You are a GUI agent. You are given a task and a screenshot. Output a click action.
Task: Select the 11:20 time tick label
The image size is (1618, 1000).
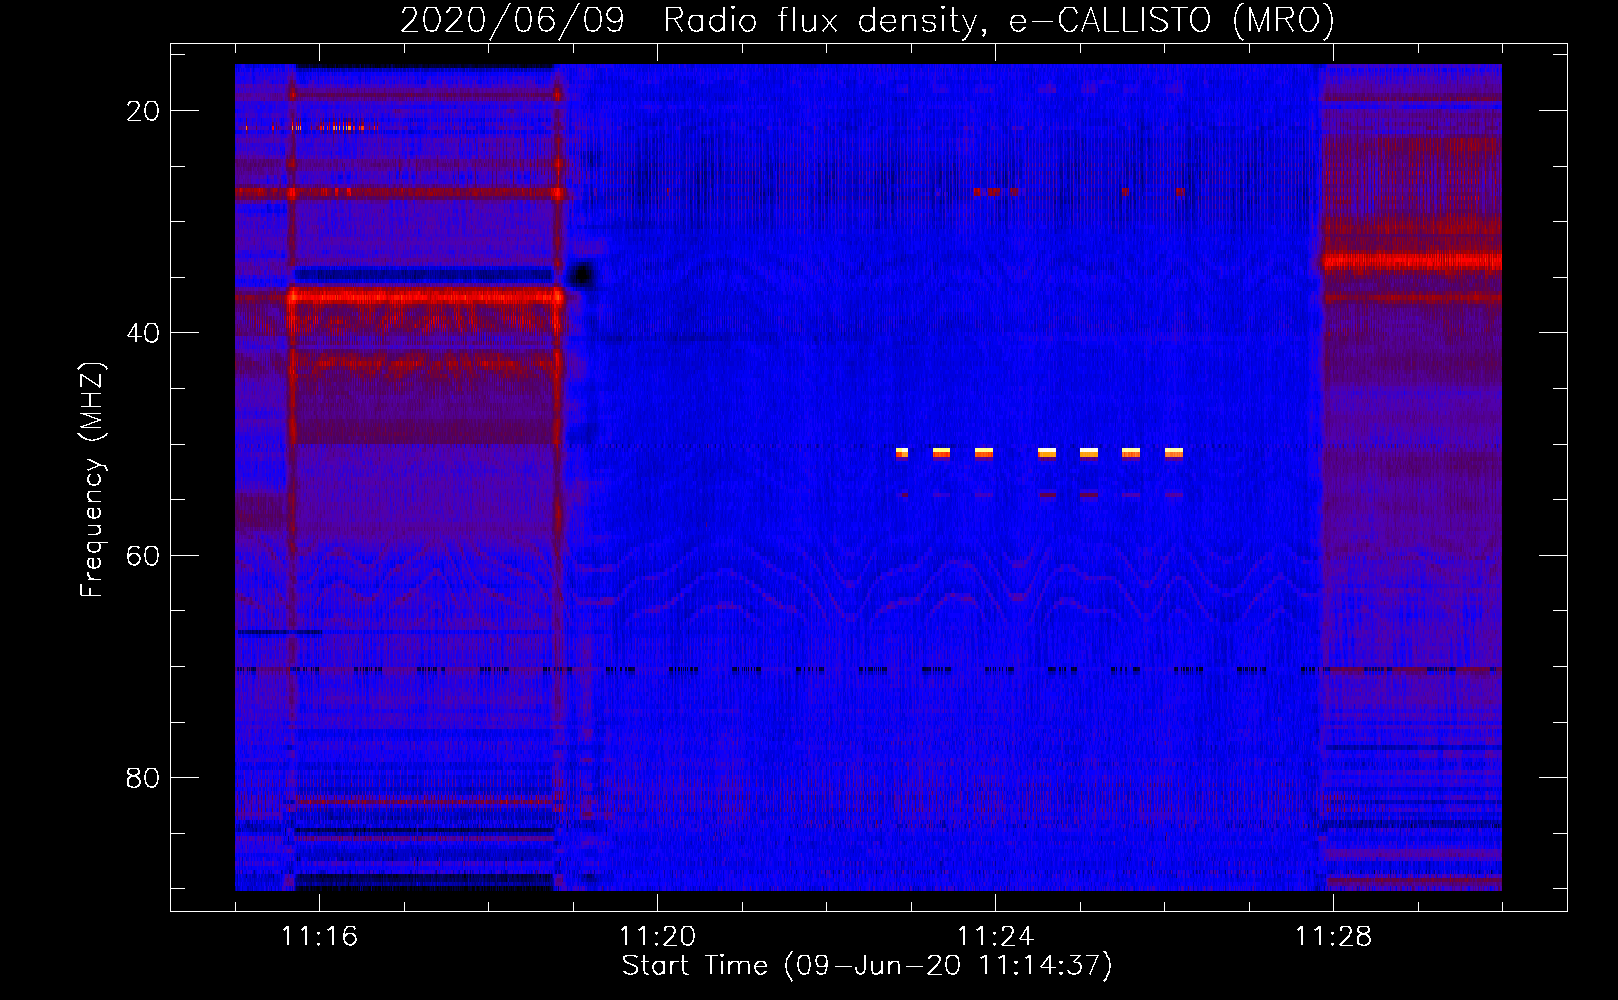pos(657,936)
